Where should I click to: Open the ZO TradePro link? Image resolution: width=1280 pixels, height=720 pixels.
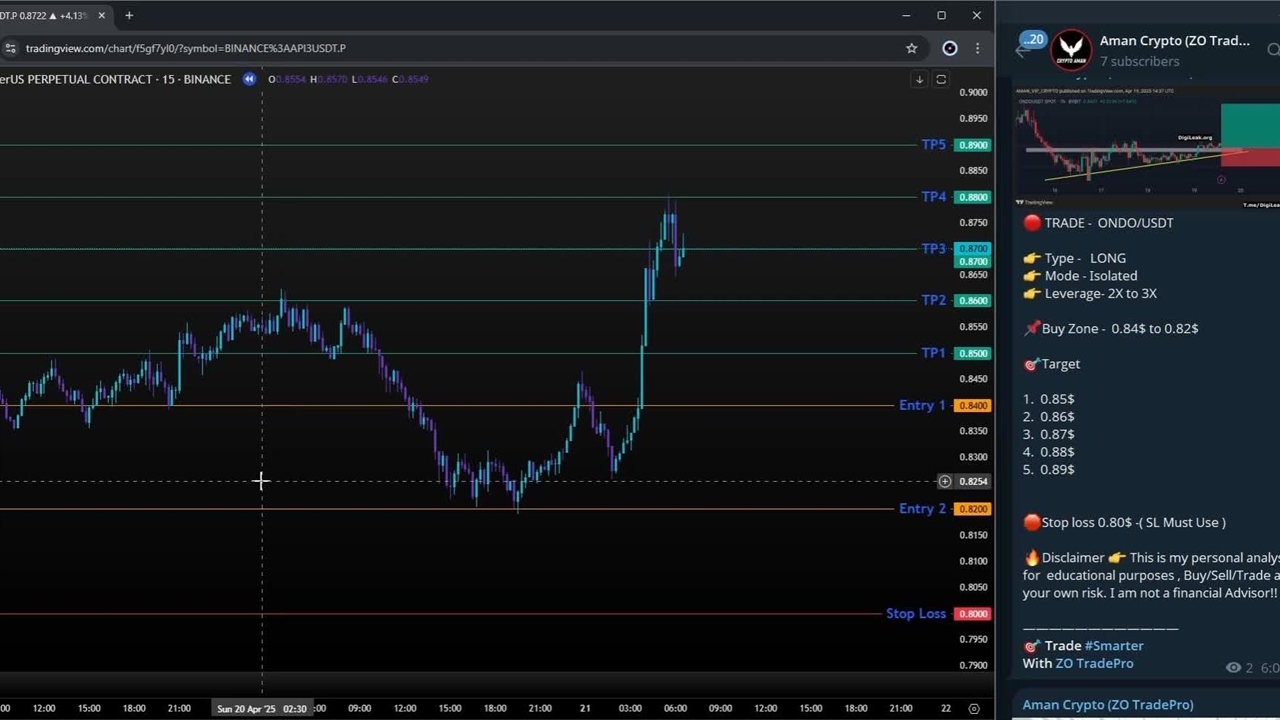pyautogui.click(x=1094, y=663)
